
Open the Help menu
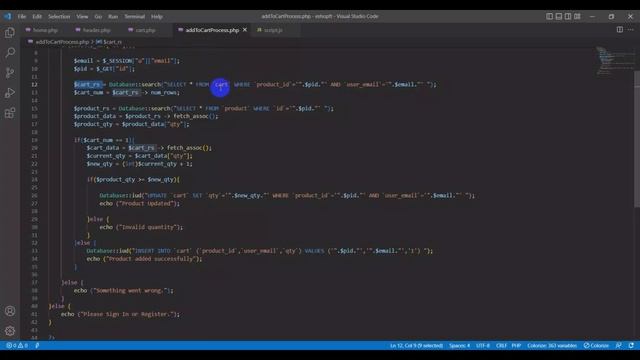coord(157,16)
